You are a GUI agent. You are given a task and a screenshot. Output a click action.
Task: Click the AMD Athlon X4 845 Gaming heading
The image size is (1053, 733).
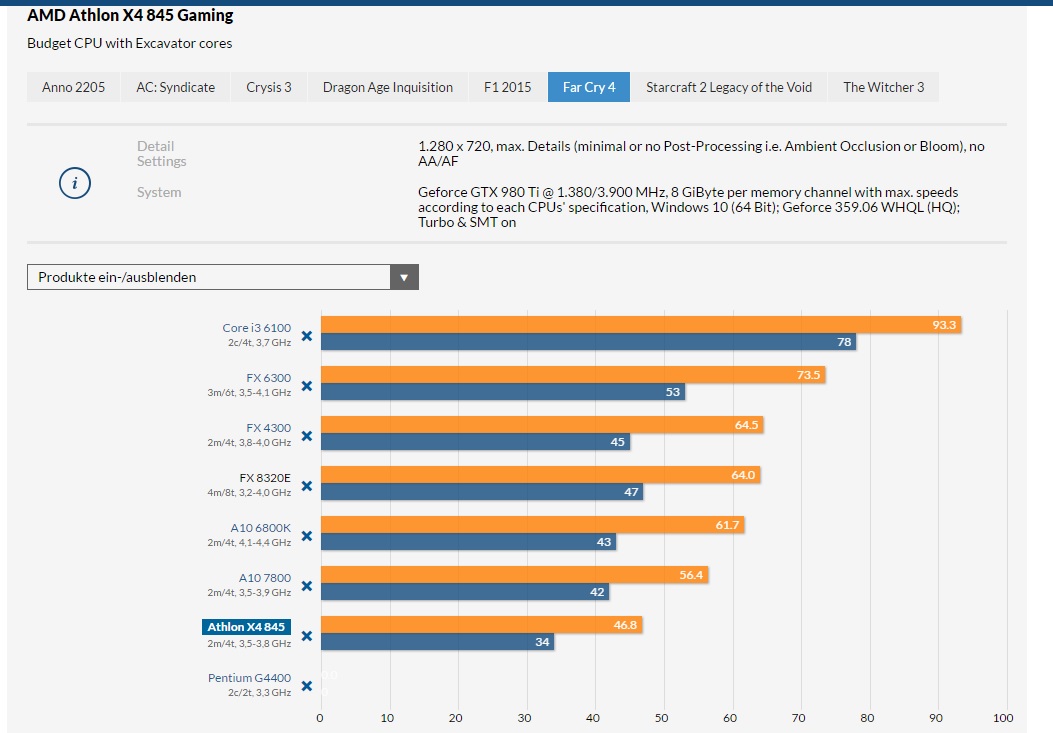[x=130, y=15]
